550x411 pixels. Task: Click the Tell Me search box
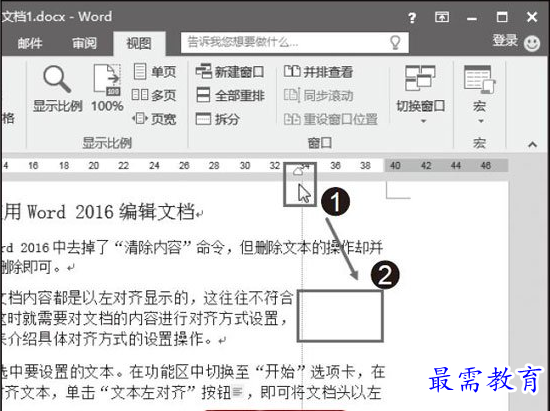295,42
